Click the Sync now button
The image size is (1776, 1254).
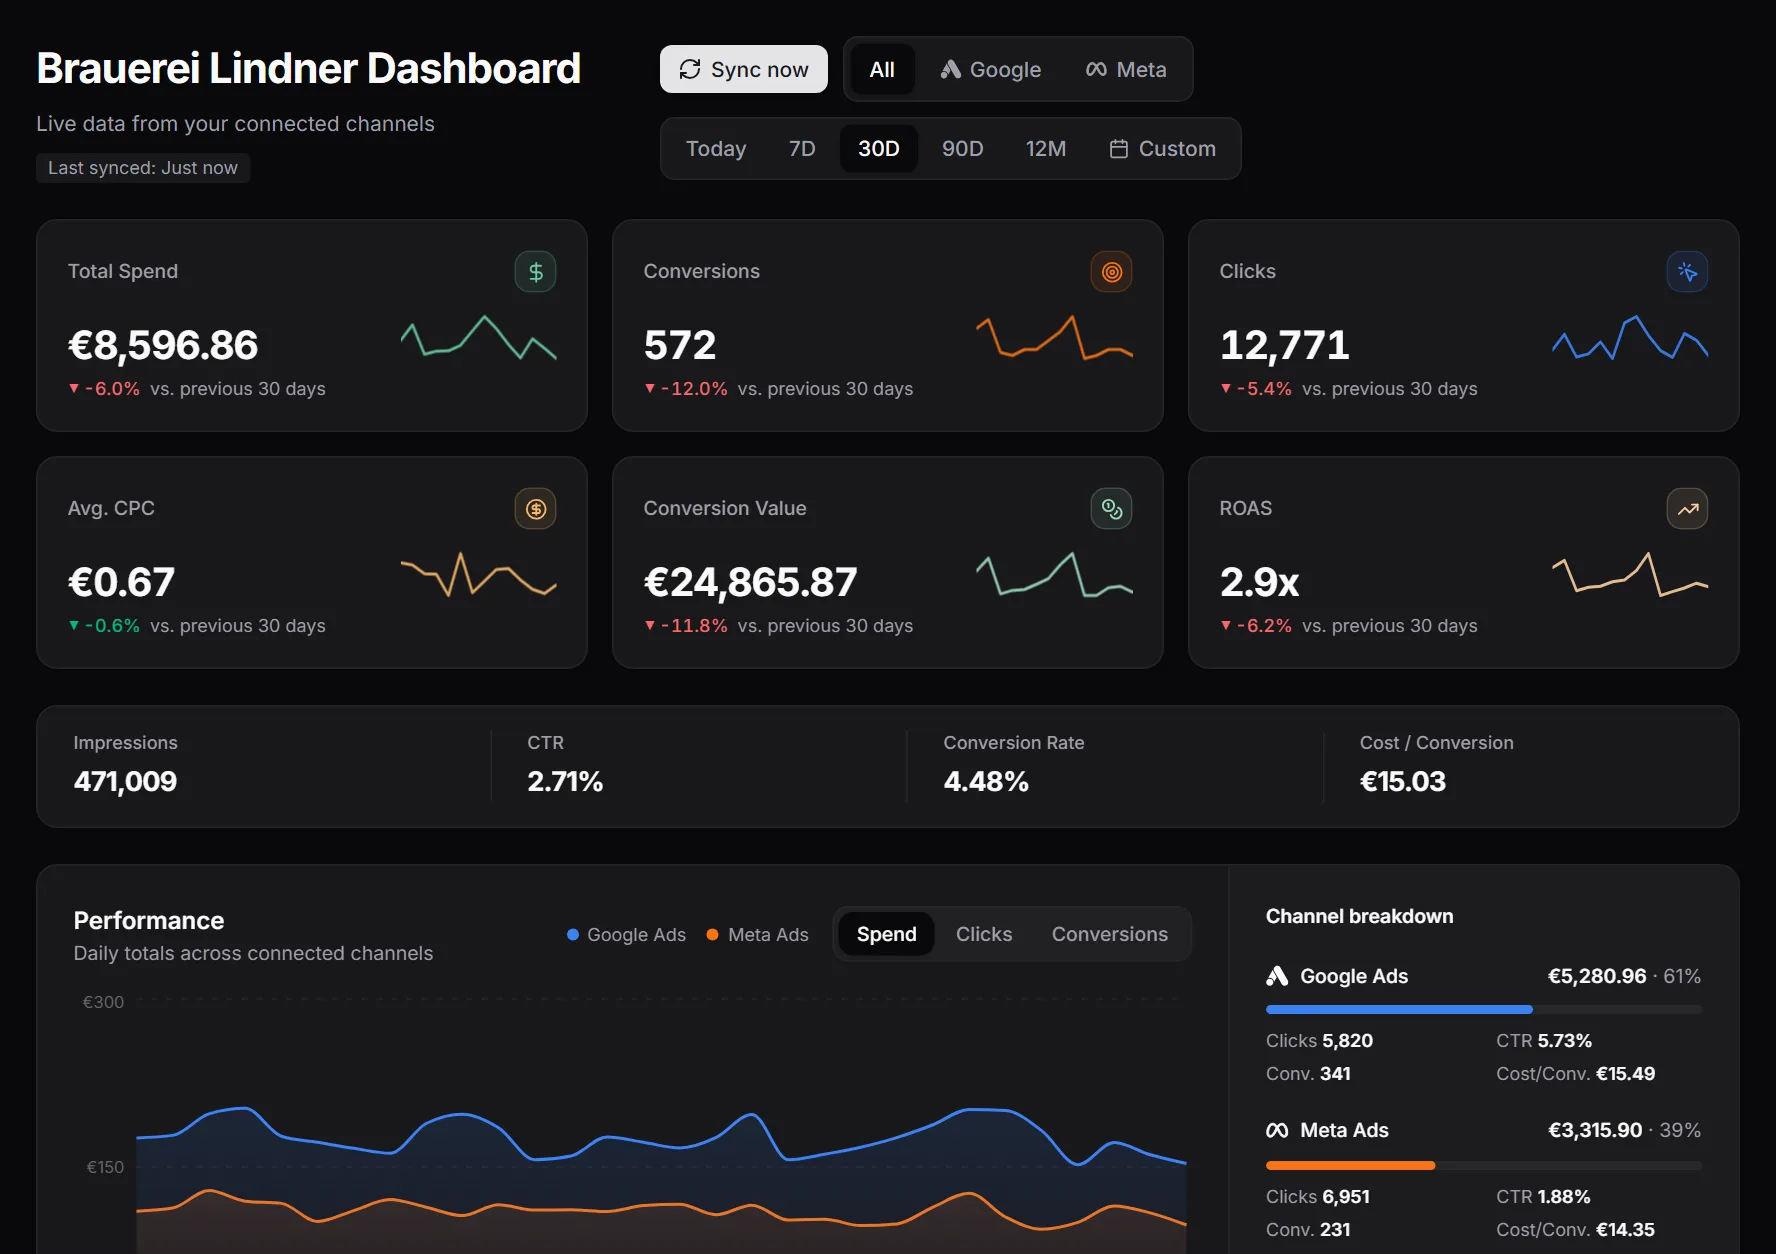pyautogui.click(x=743, y=69)
